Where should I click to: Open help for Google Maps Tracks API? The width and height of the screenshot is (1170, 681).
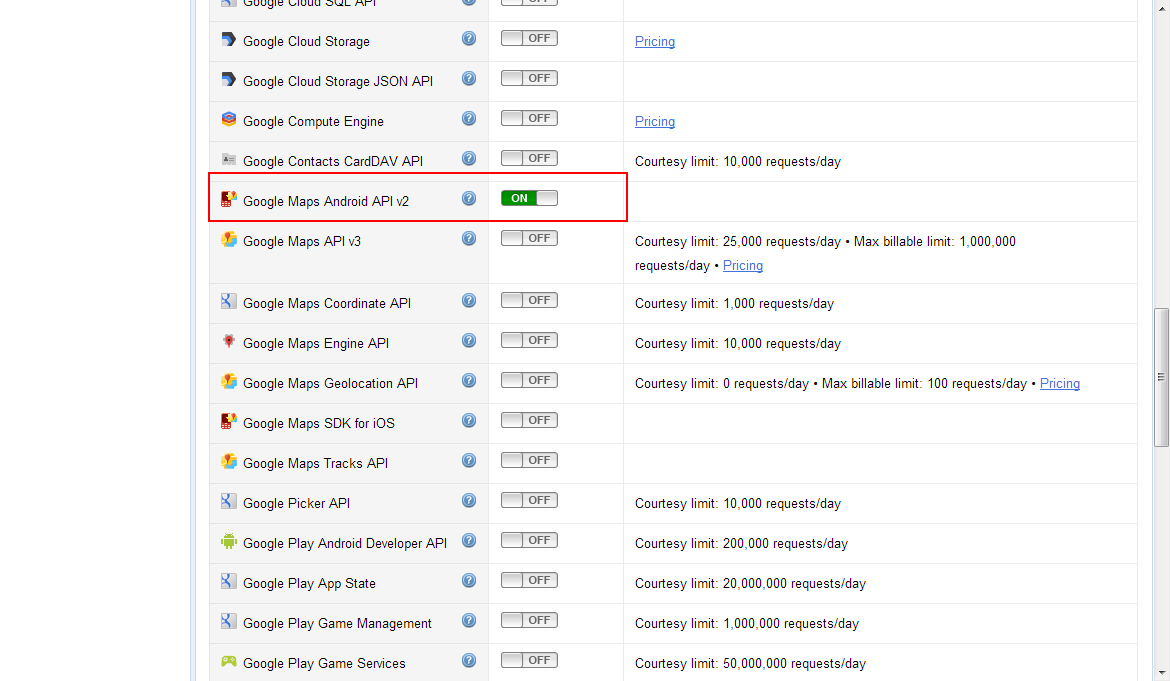click(x=469, y=461)
